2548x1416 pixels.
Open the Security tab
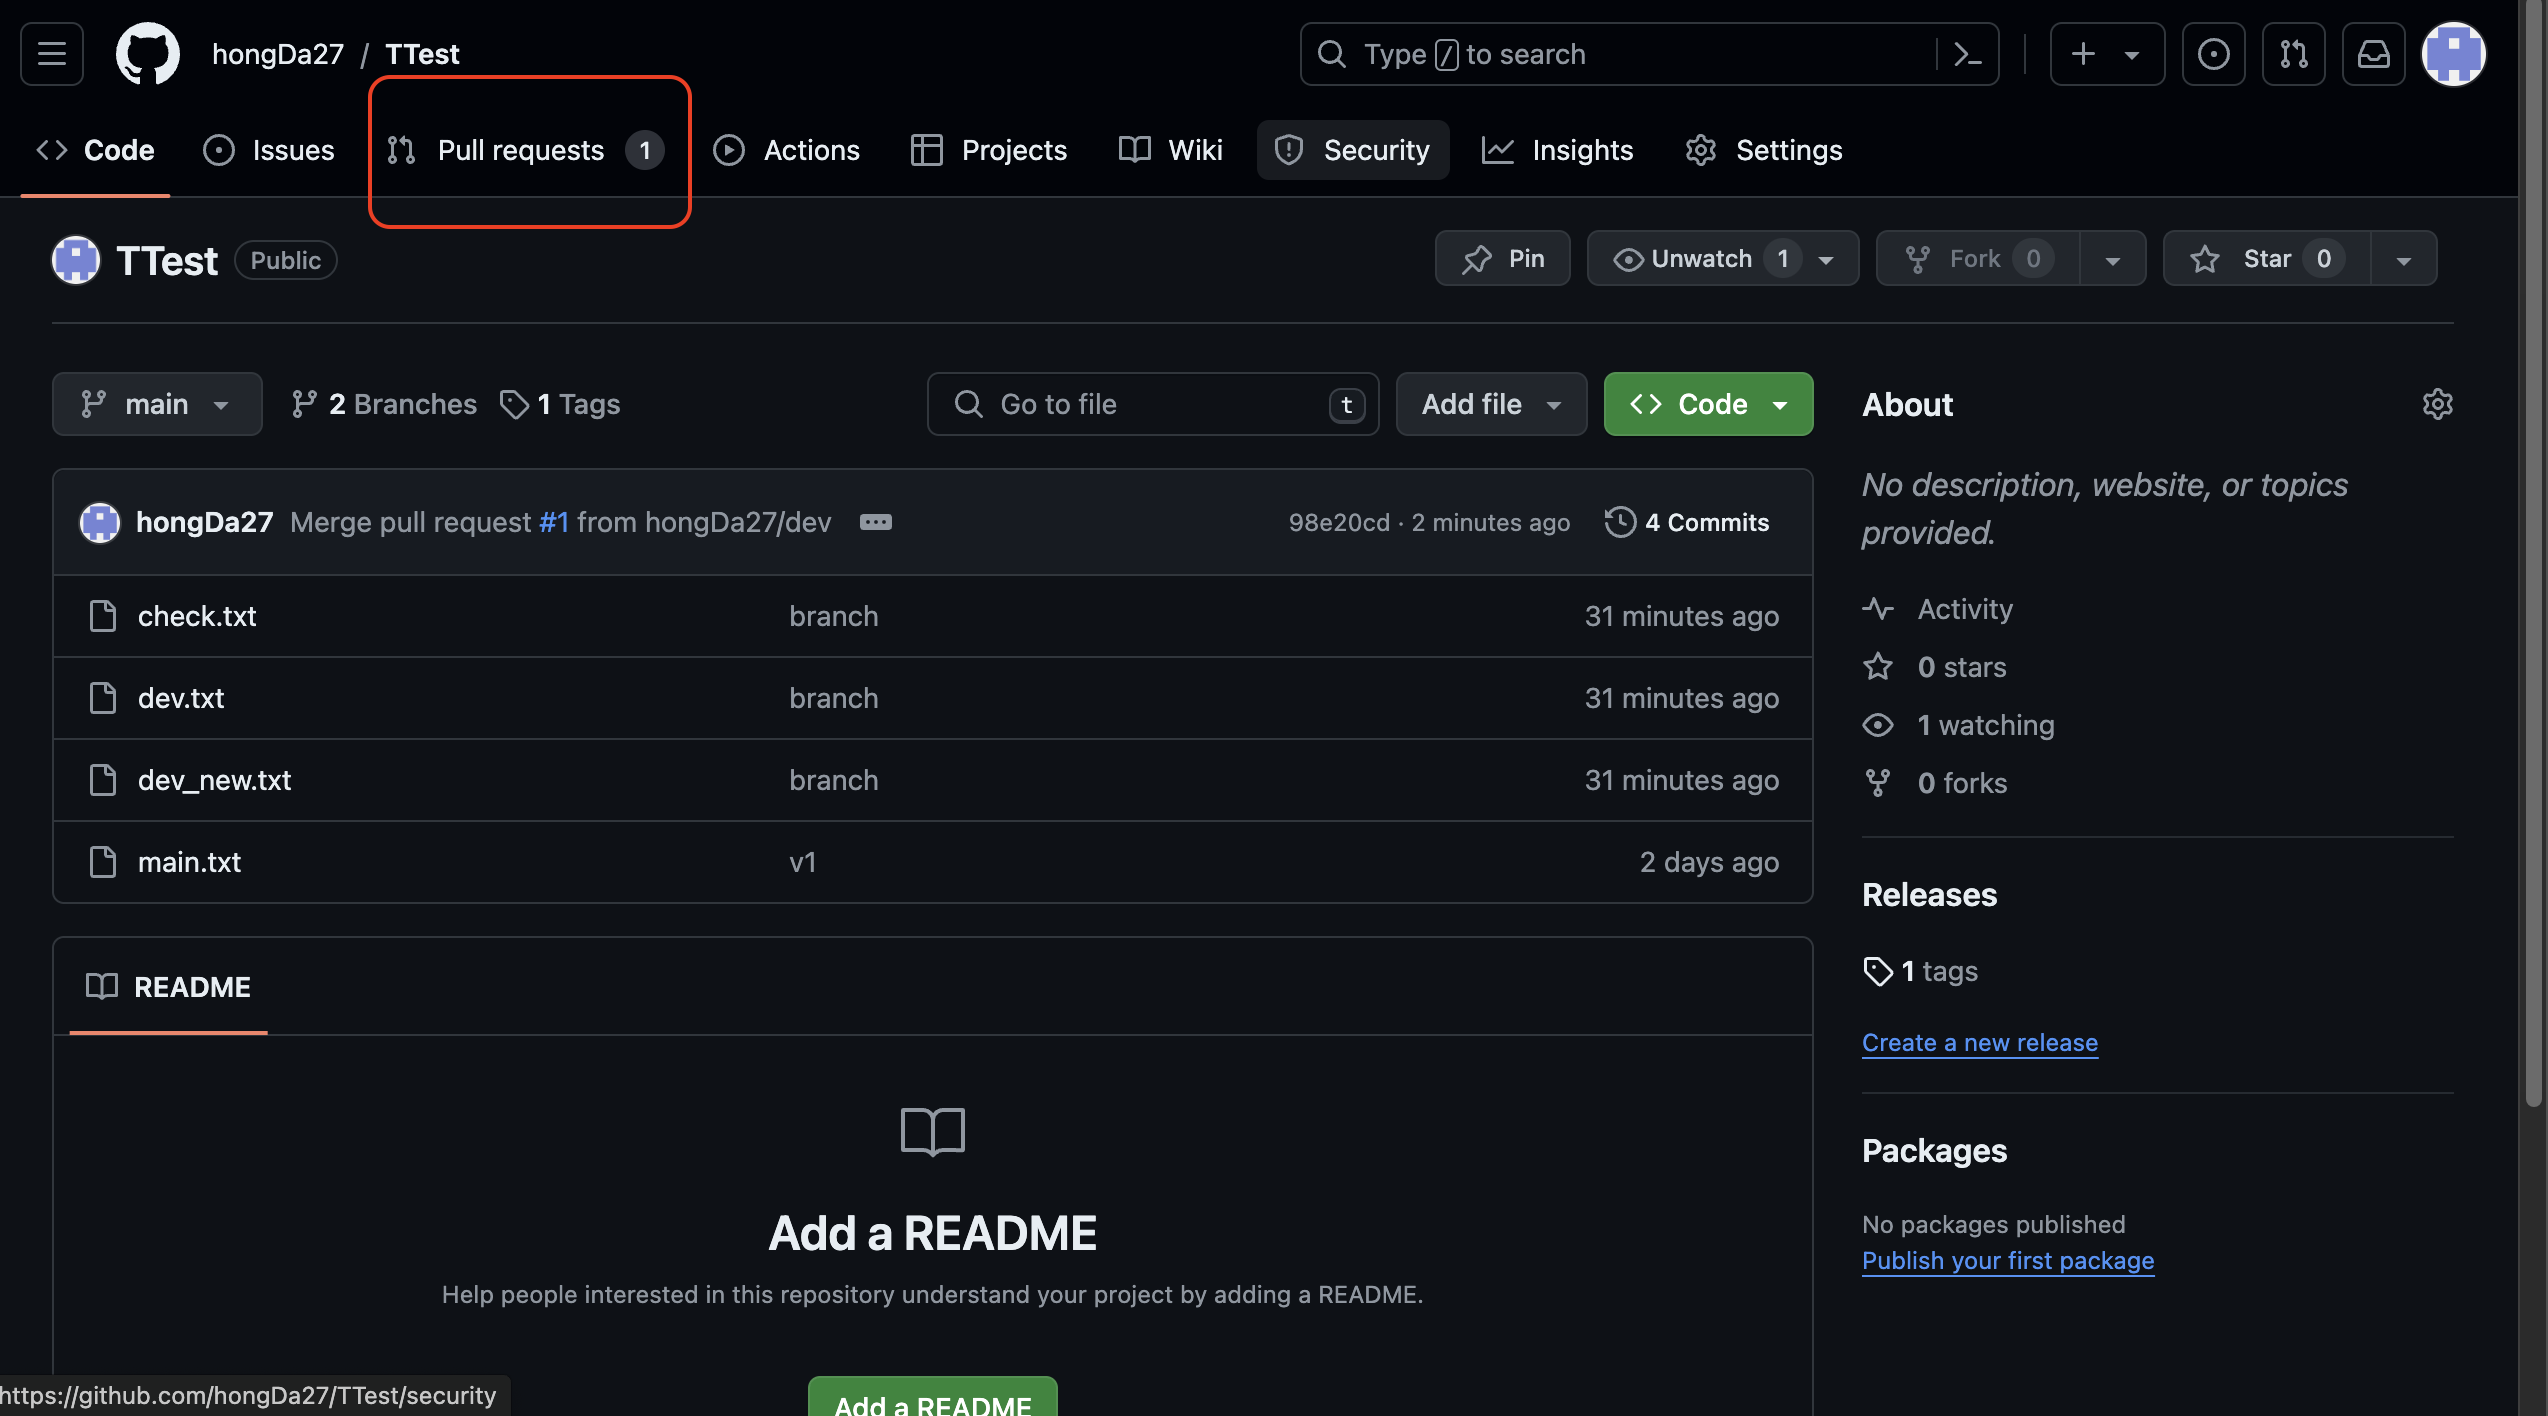point(1353,150)
